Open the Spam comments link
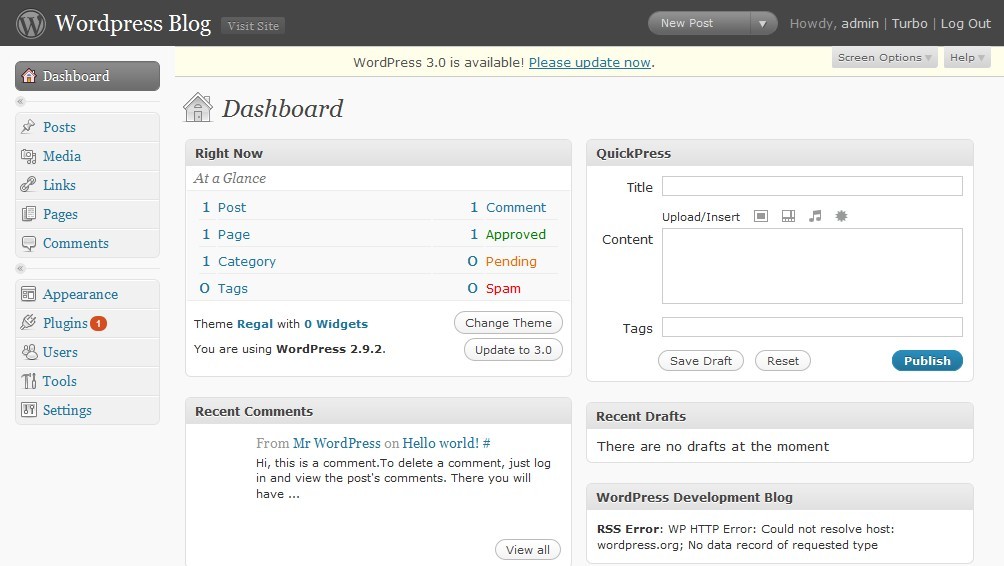The height and width of the screenshot is (566, 1004). coord(503,288)
